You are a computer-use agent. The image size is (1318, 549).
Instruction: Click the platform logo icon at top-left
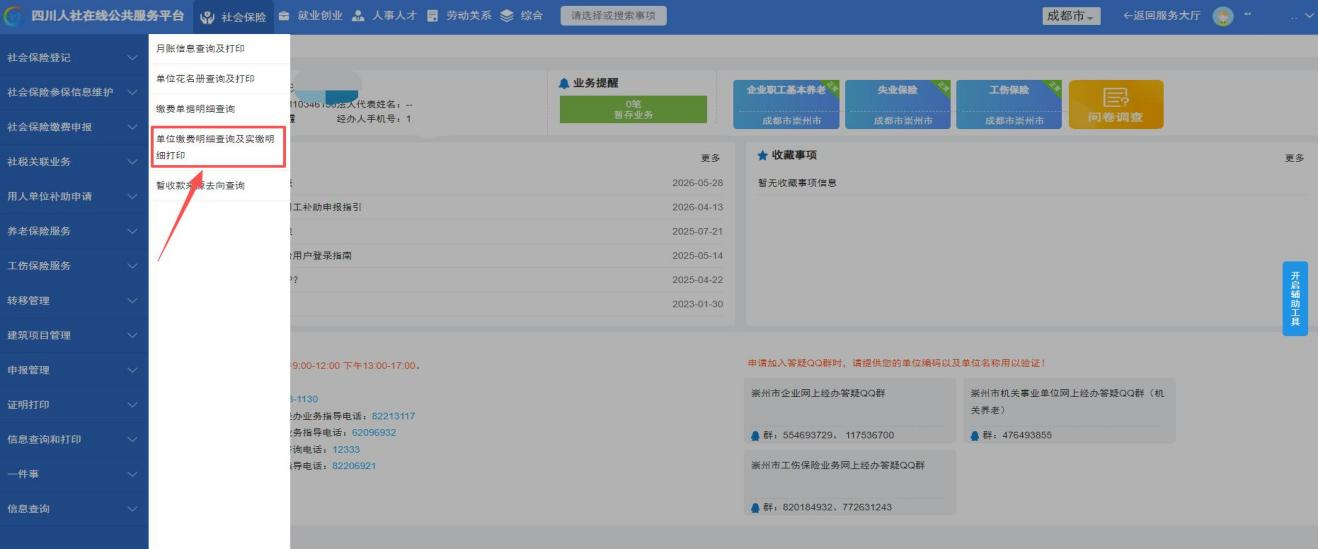point(14,17)
